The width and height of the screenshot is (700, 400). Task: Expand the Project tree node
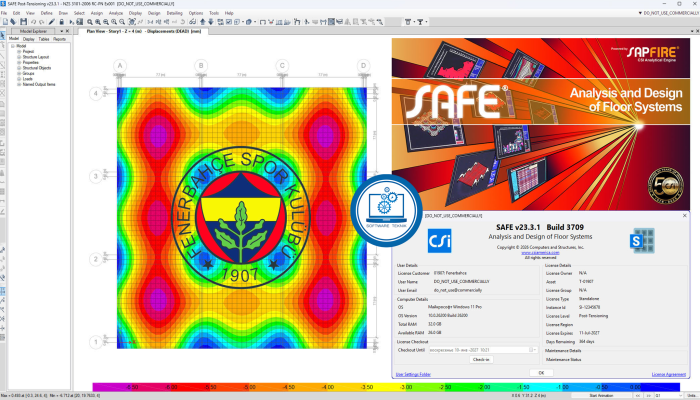coord(19,51)
